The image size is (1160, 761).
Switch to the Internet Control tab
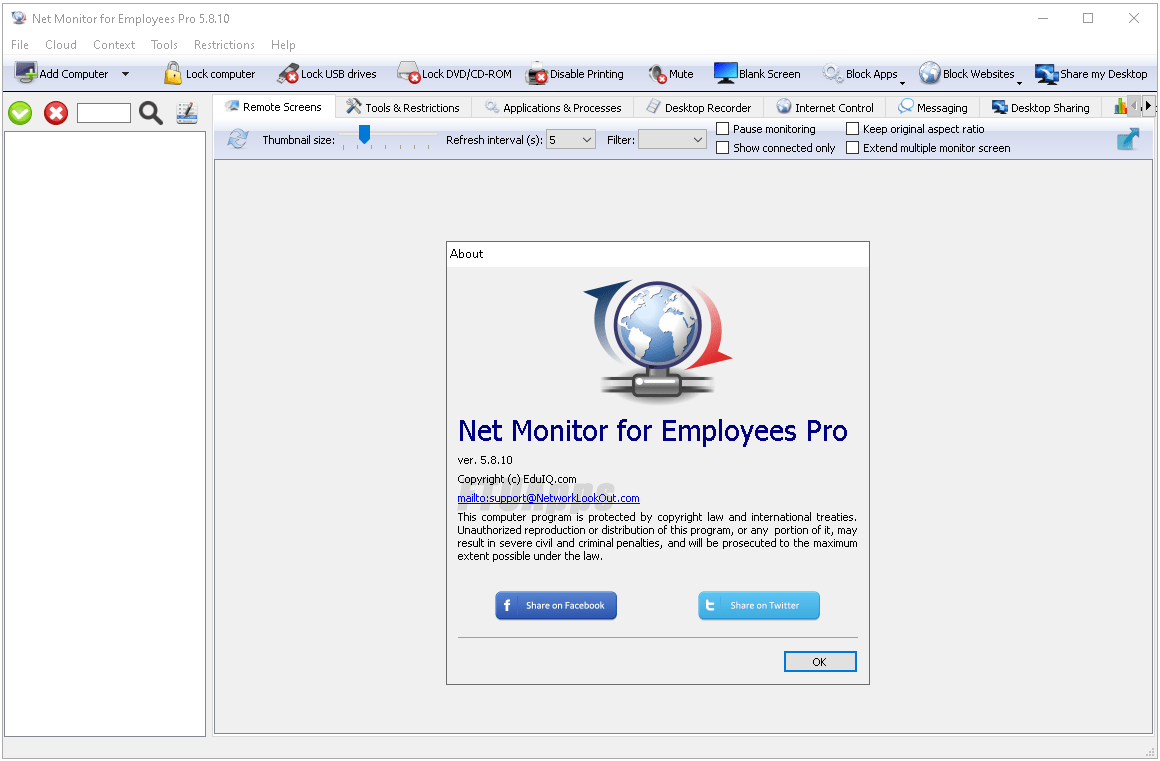[x=825, y=107]
